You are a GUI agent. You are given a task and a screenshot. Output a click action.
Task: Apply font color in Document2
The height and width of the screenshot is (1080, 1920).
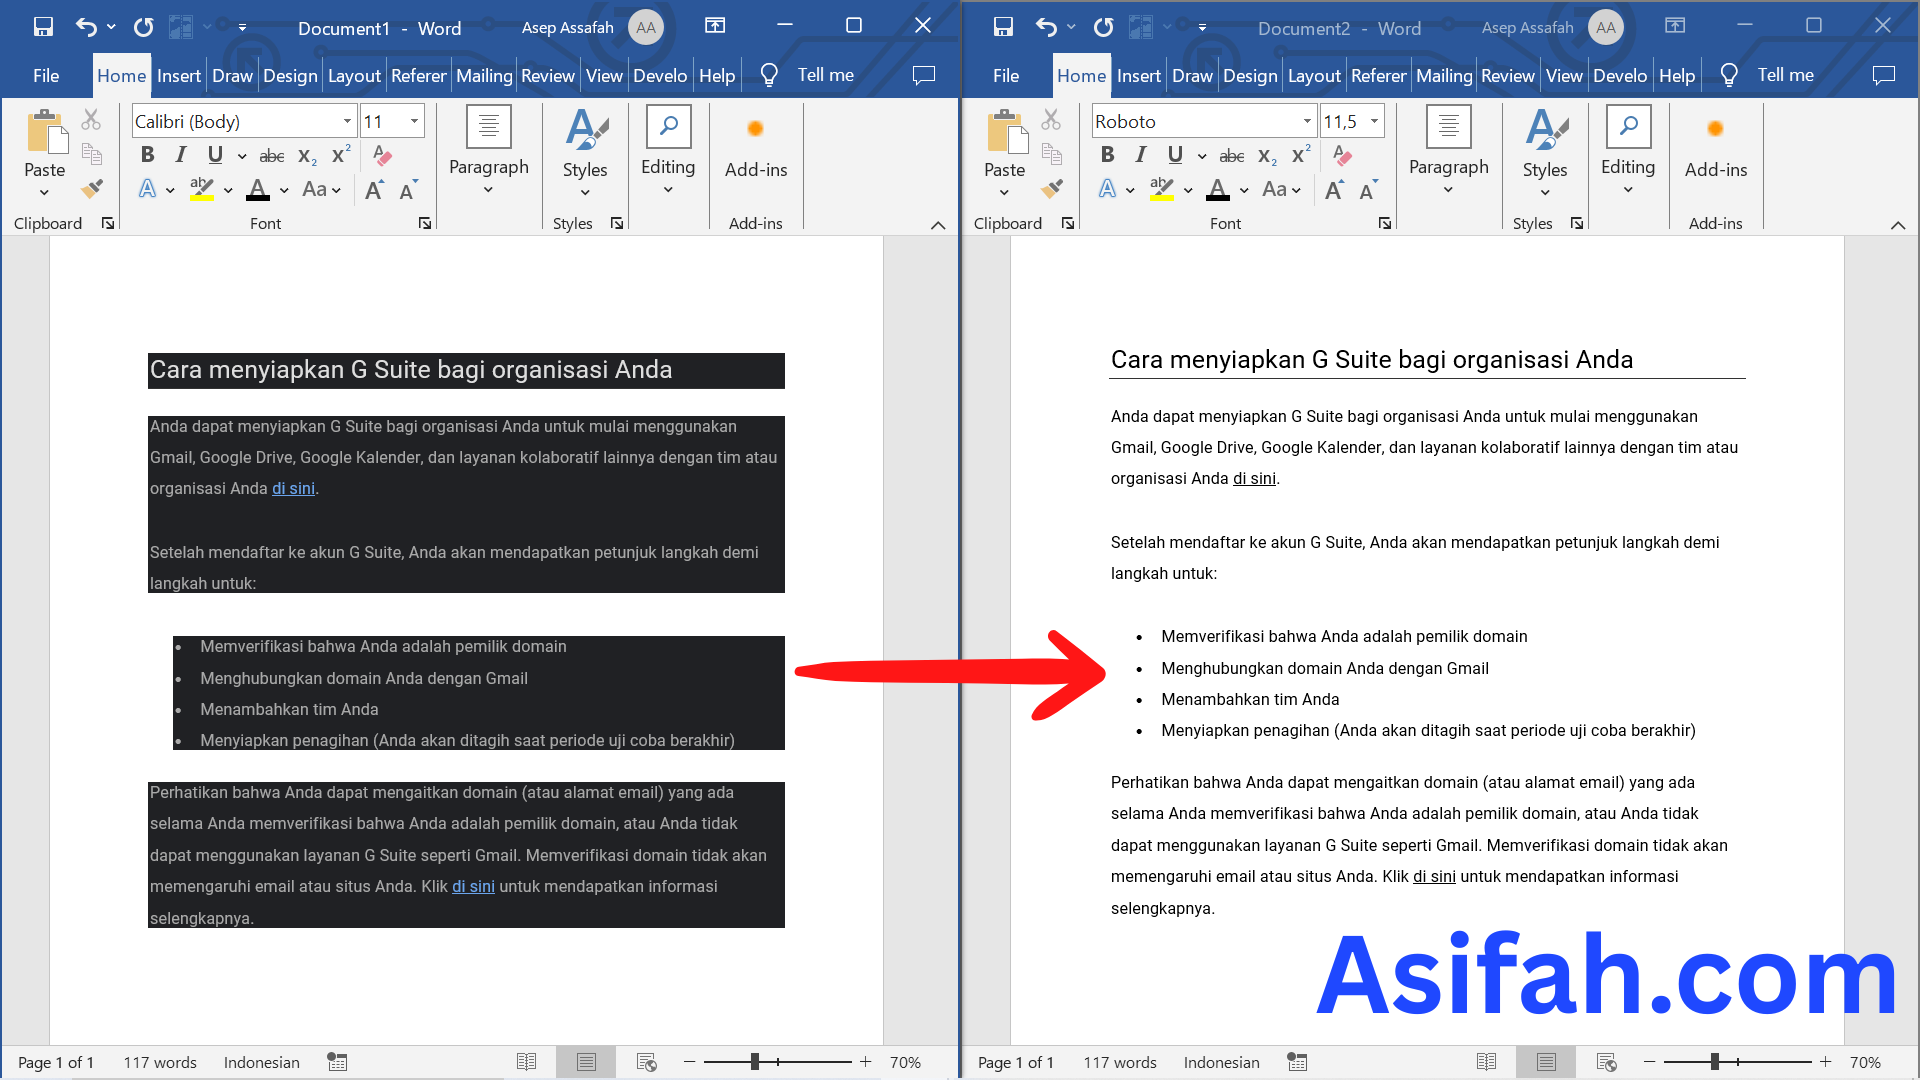(1218, 189)
